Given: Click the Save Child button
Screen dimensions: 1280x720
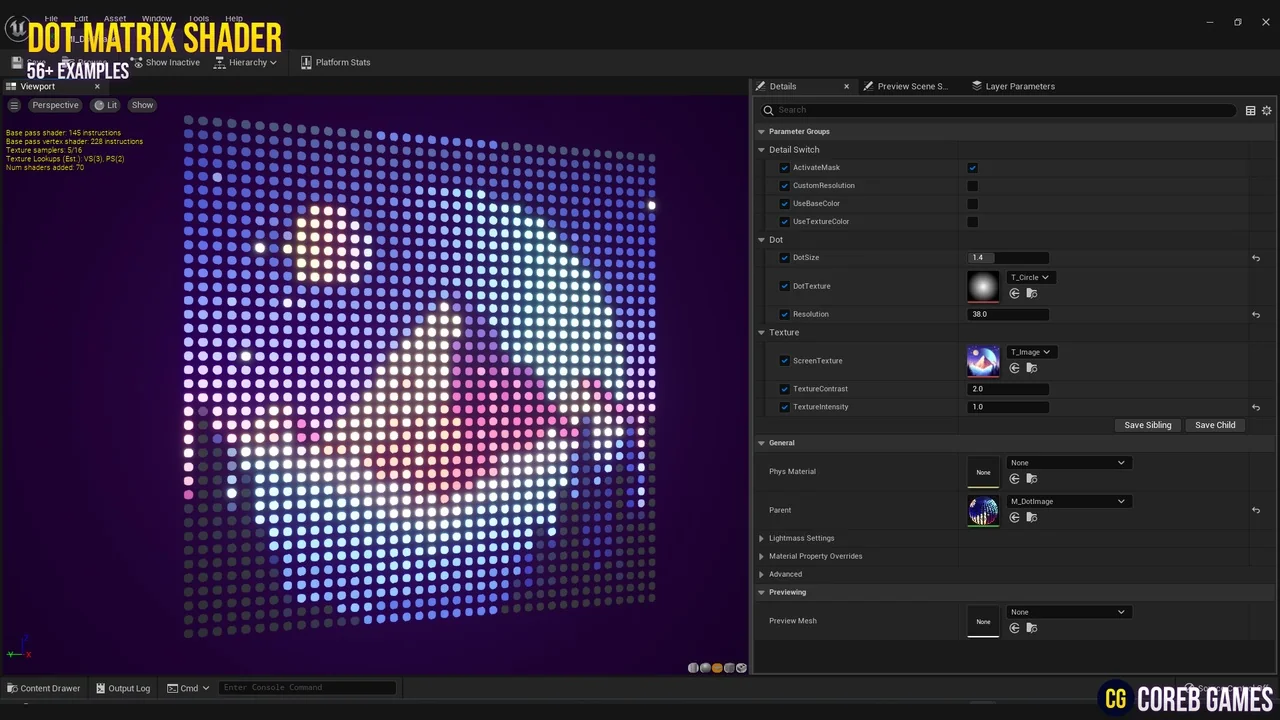Looking at the screenshot, I should tap(1214, 425).
